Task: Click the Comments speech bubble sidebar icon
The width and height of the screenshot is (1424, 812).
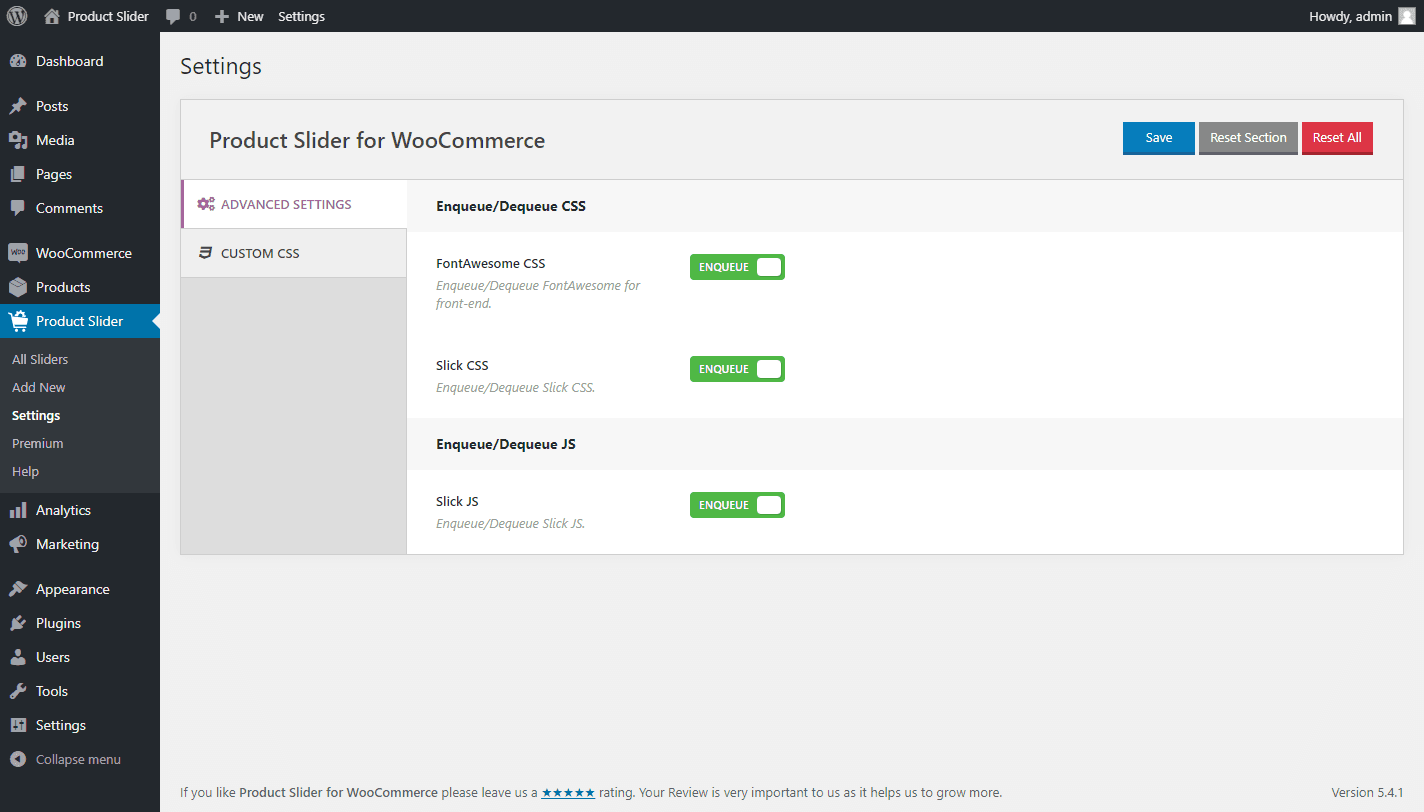Action: click(18, 208)
